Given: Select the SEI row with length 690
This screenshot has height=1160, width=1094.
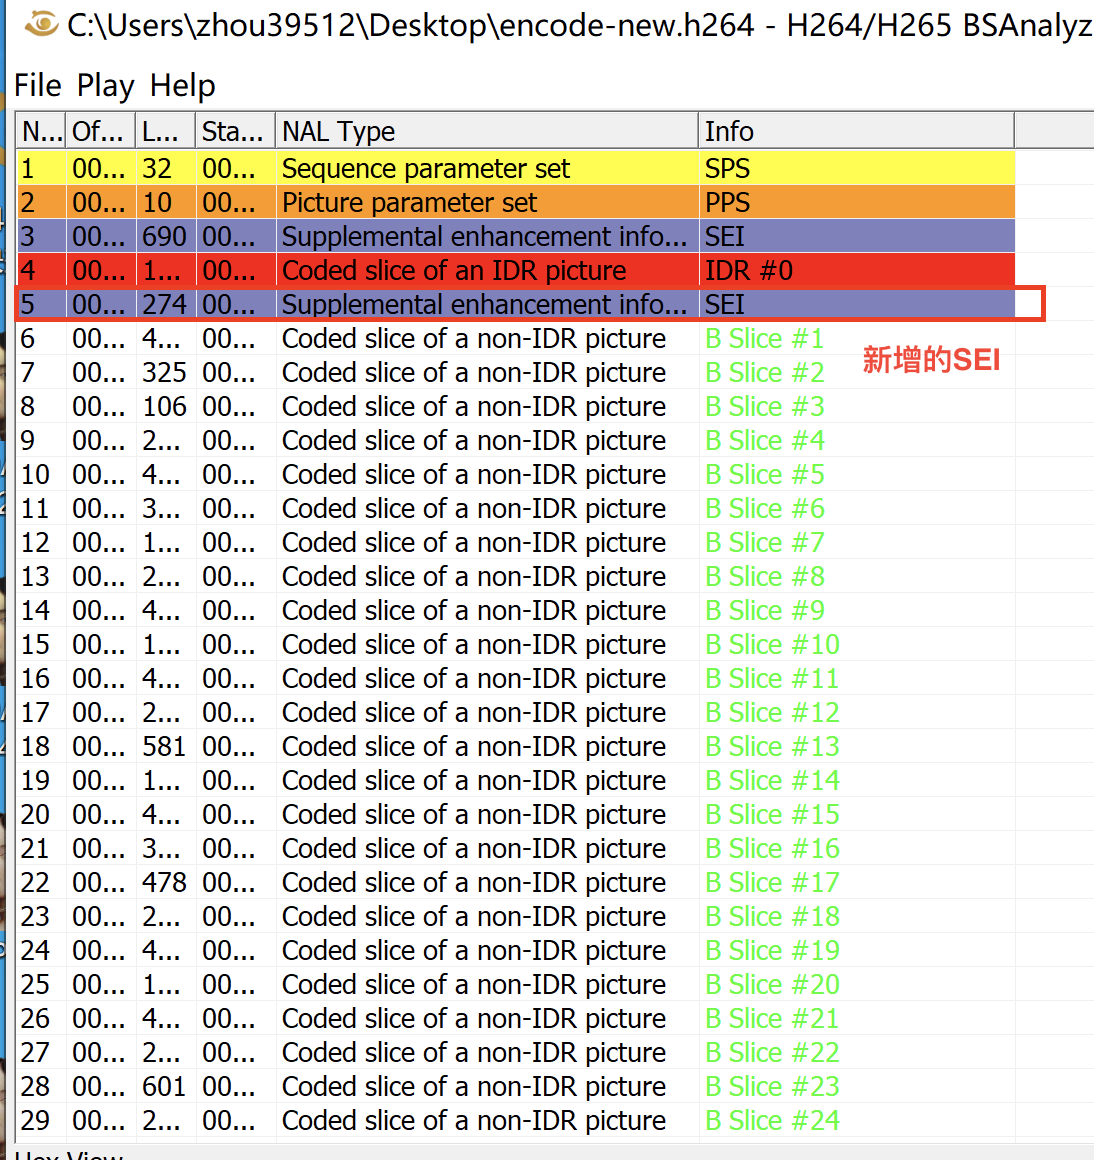Looking at the screenshot, I should click(484, 237).
